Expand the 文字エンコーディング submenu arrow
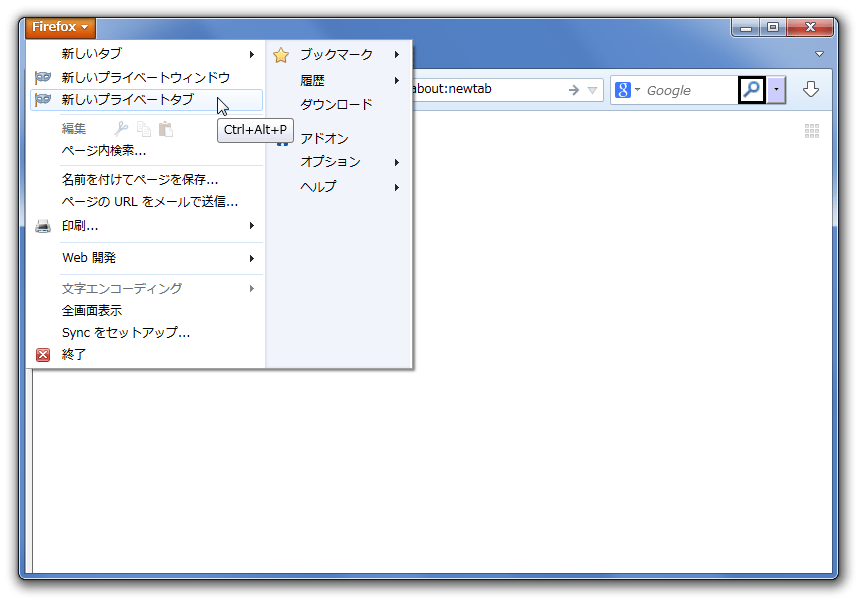This screenshot has height=602, width=859. (252, 288)
